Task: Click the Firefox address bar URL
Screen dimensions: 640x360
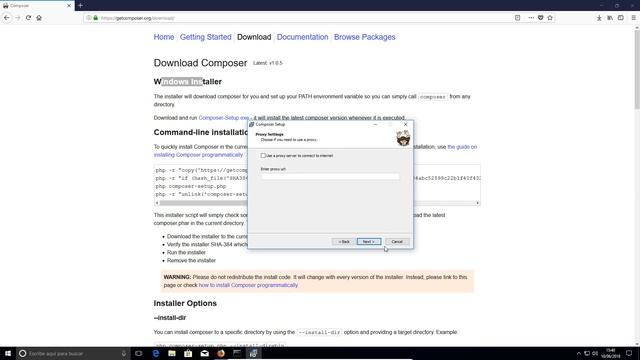Action: tap(138, 18)
